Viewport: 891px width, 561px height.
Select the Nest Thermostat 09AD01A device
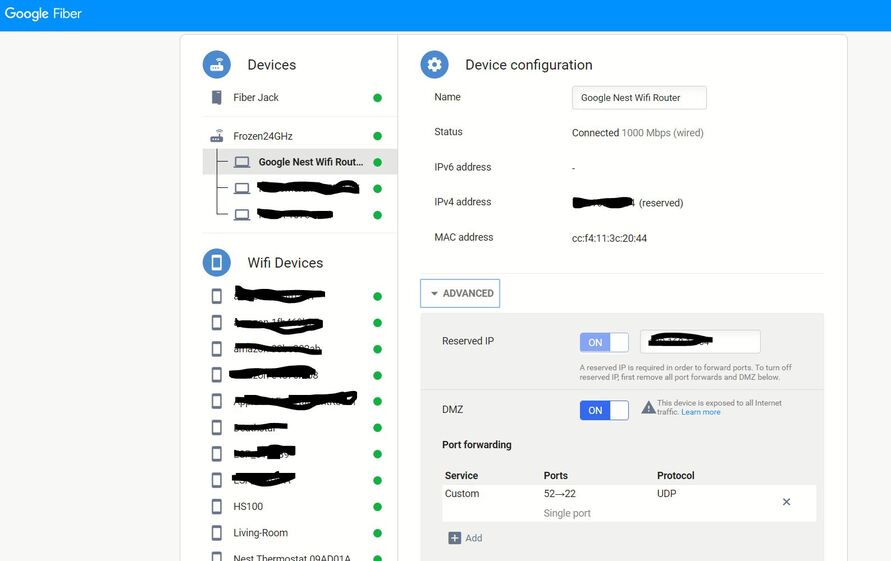292,558
